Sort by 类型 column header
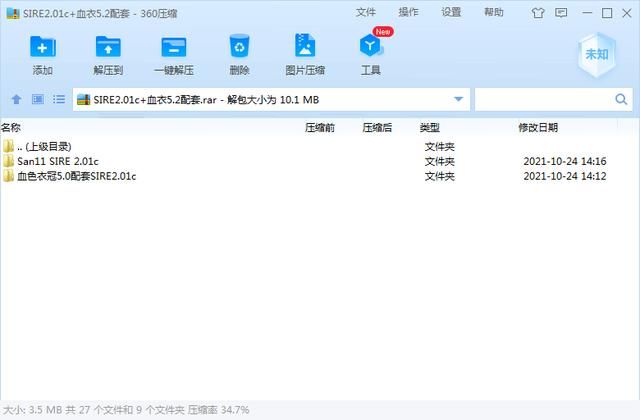 (x=430, y=127)
